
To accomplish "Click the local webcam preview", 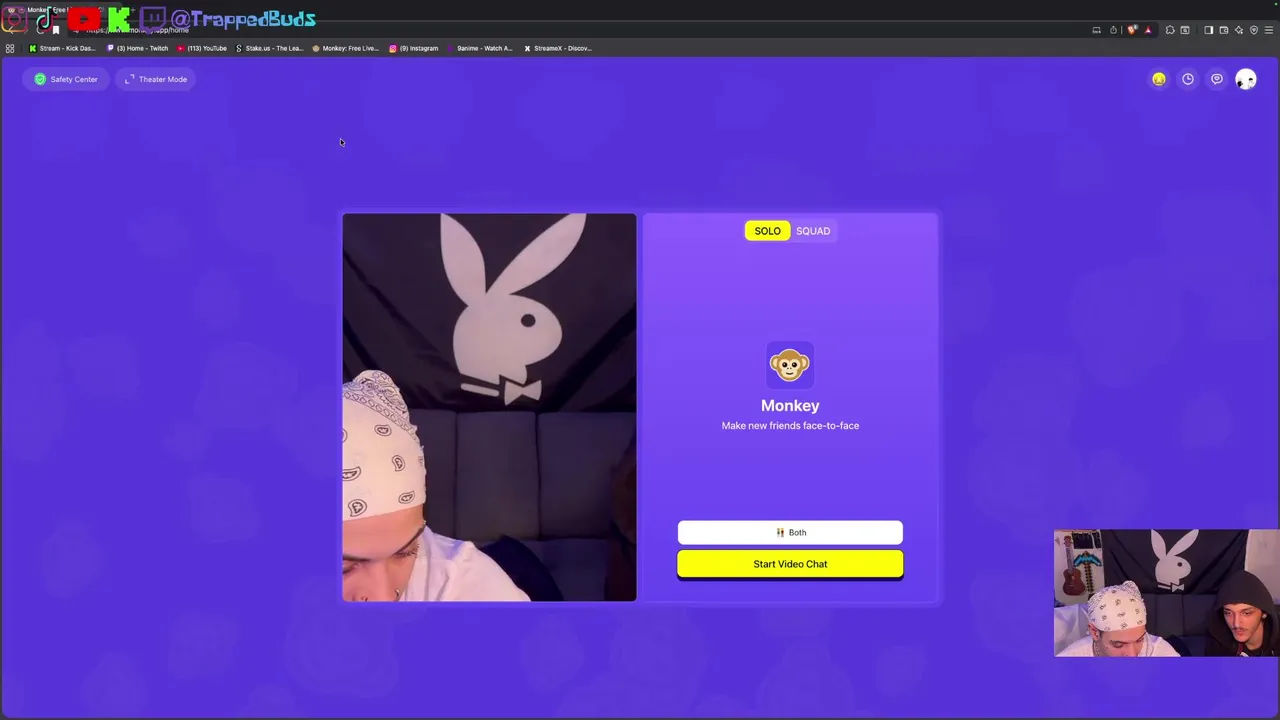I will (489, 407).
